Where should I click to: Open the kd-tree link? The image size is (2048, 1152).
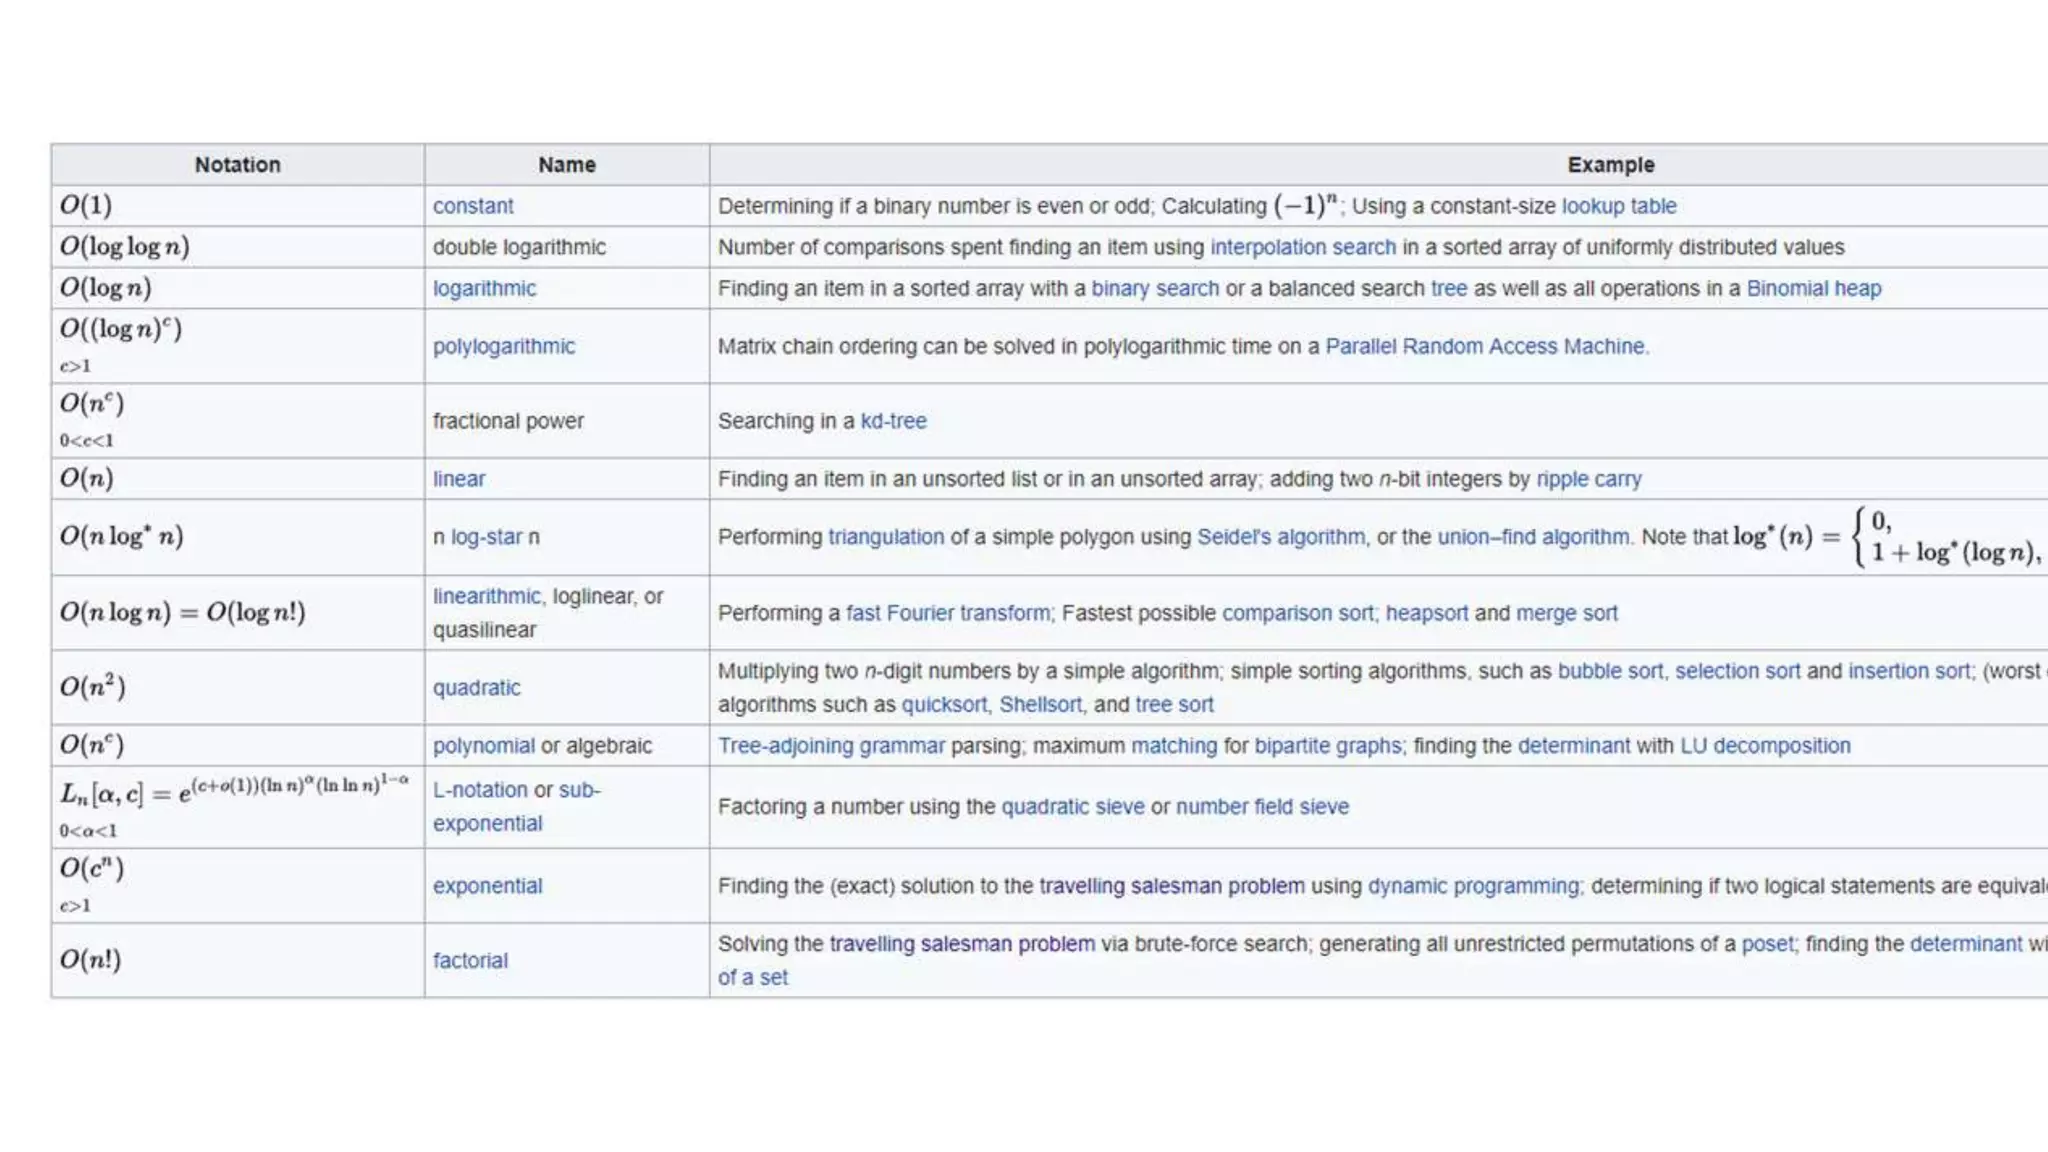(x=893, y=421)
